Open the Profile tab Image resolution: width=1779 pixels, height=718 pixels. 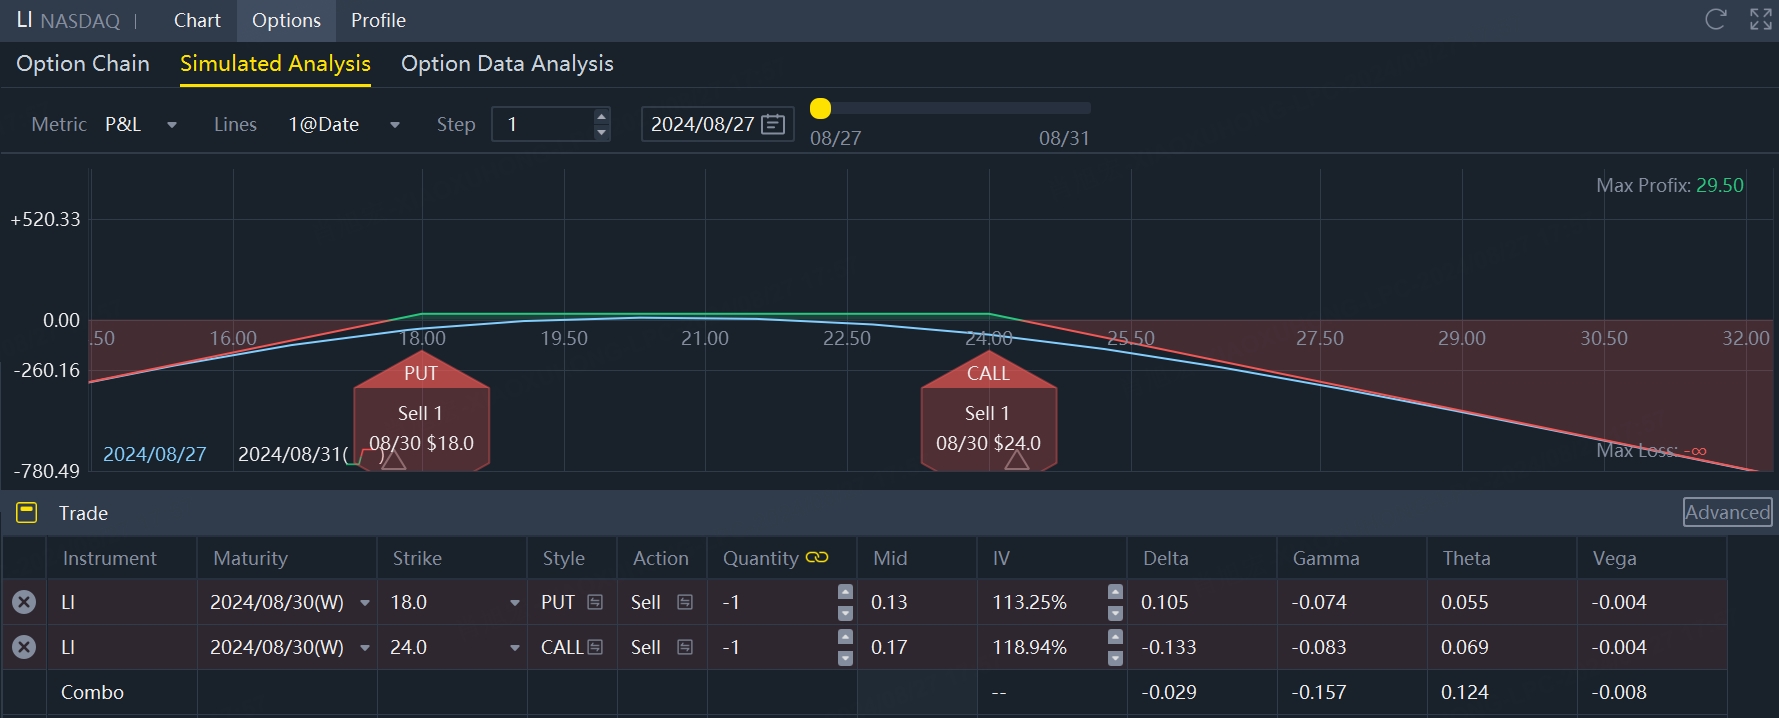coord(378,20)
